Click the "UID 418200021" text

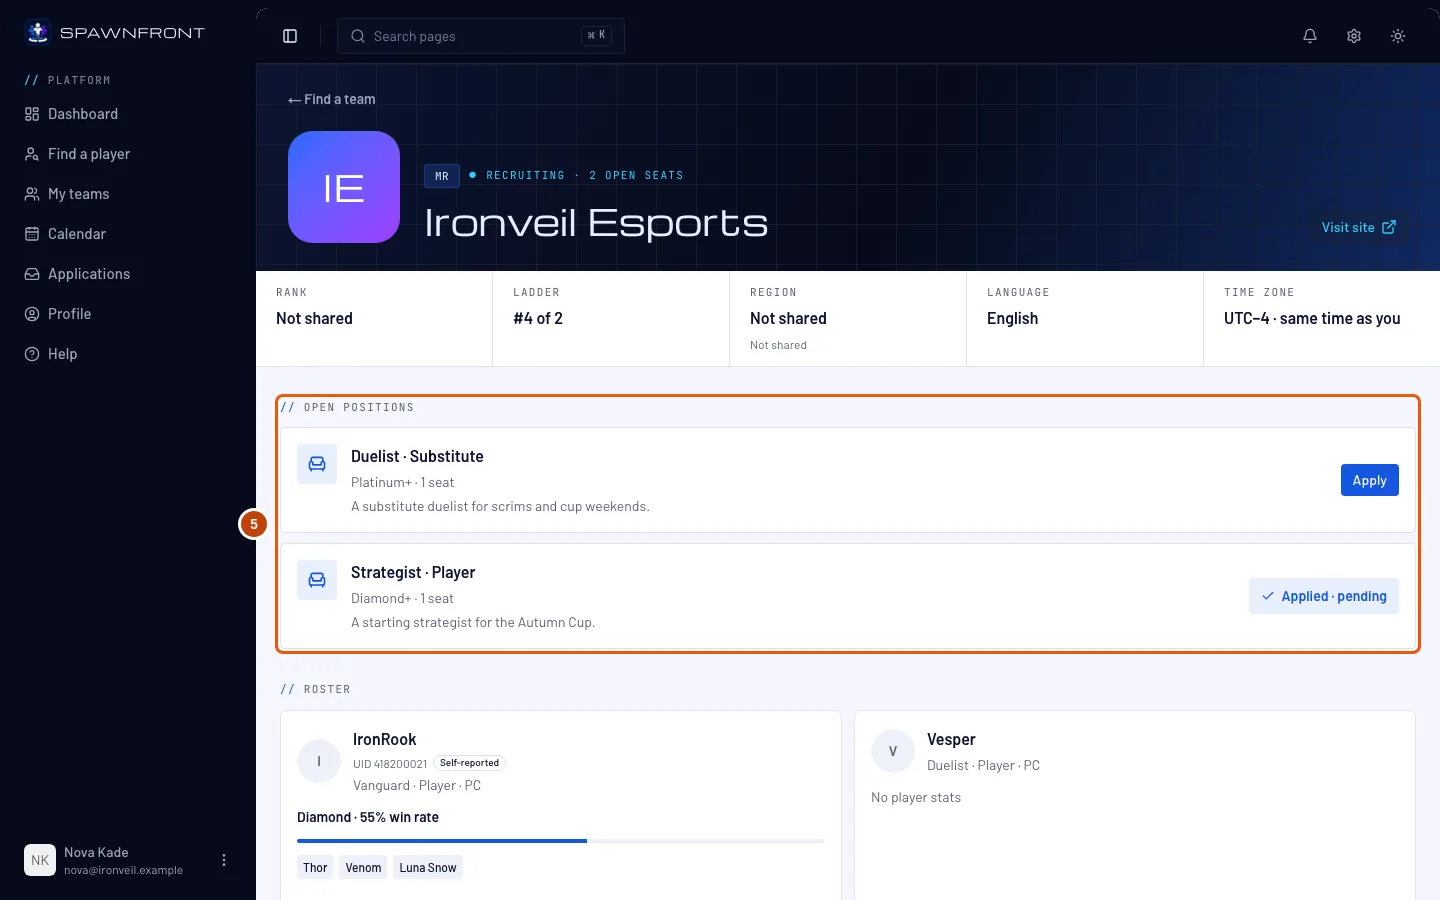tap(390, 764)
